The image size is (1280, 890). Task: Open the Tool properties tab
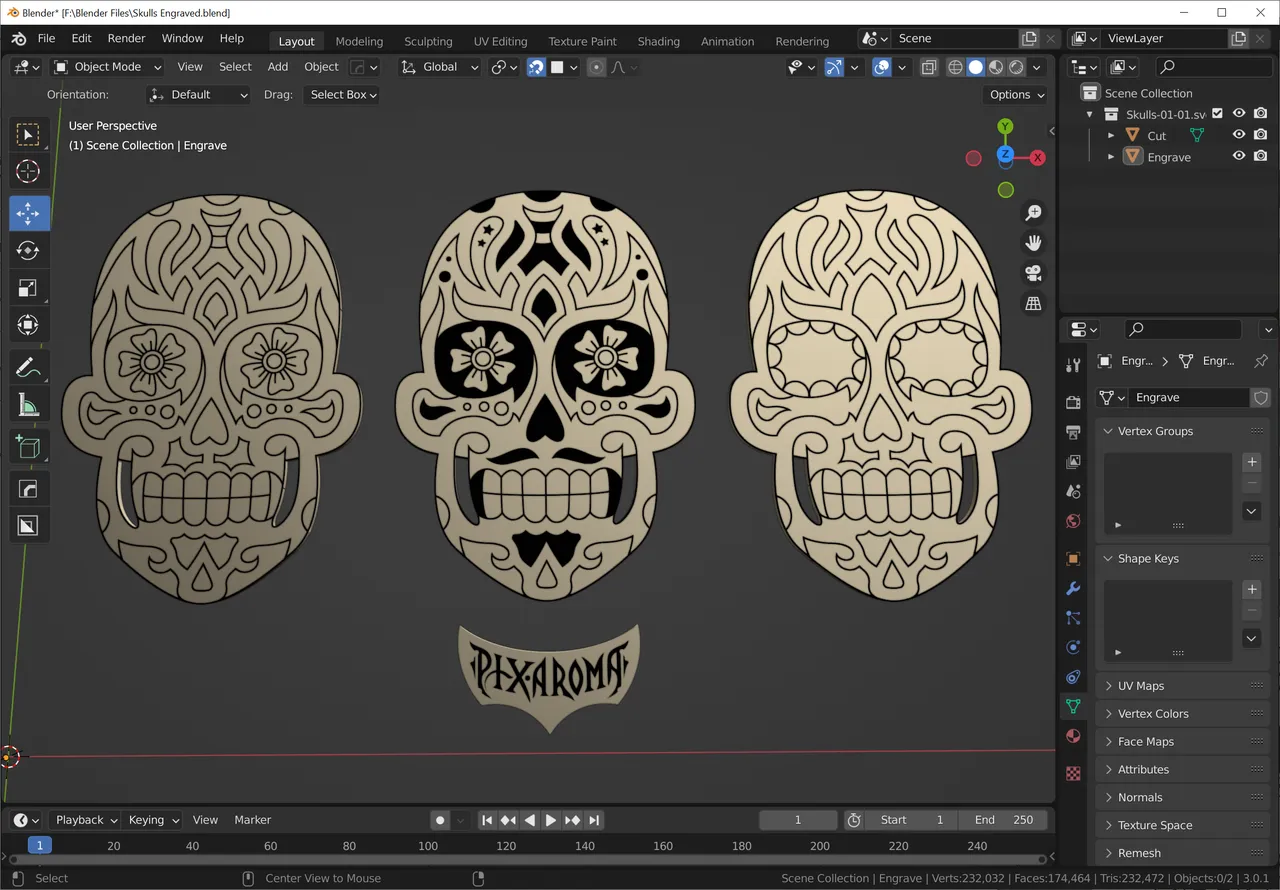click(x=1073, y=366)
